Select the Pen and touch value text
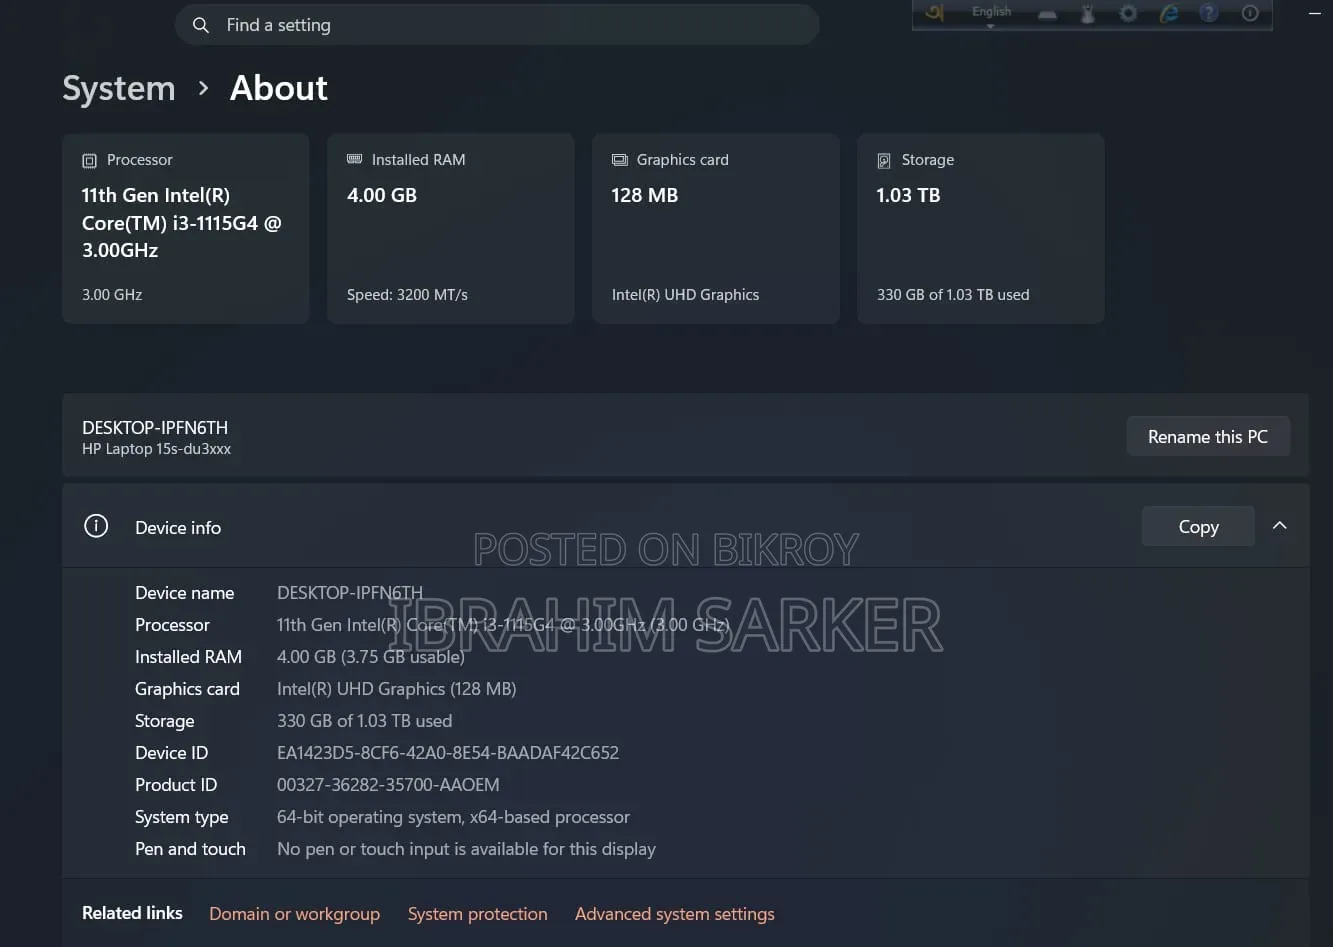 [466, 849]
